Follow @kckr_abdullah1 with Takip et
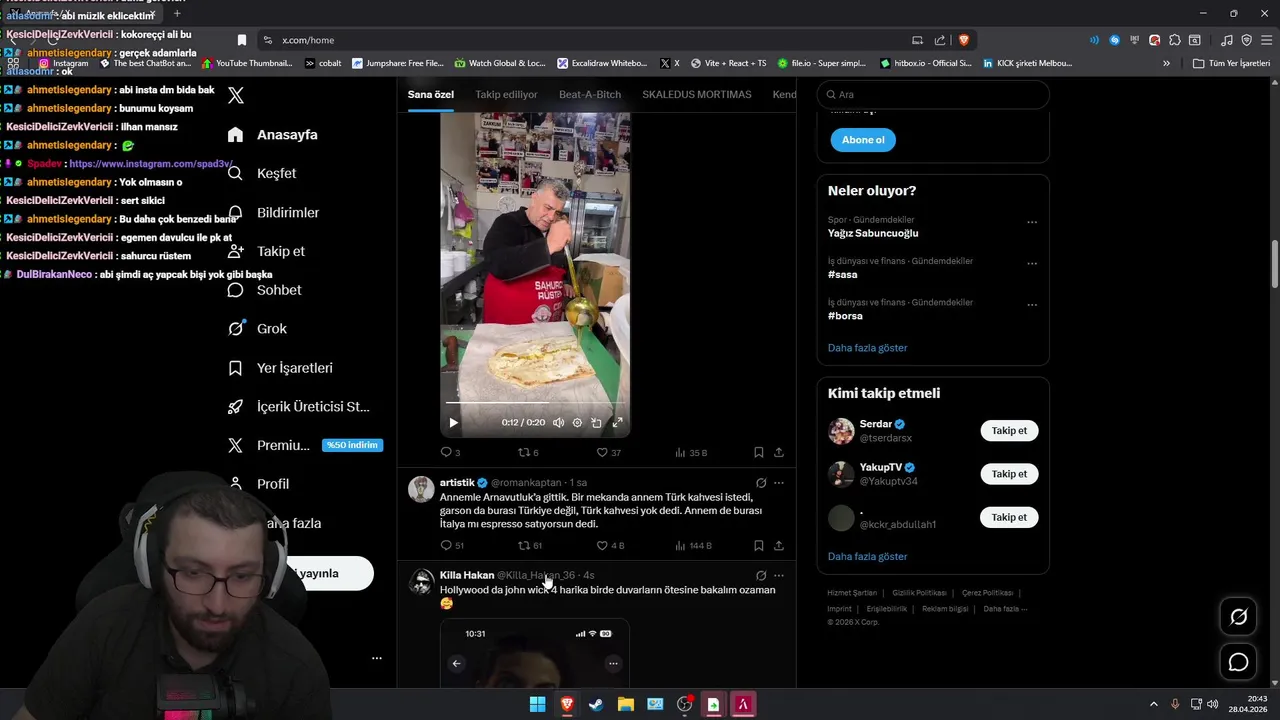Image resolution: width=1280 pixels, height=720 pixels. (1009, 517)
